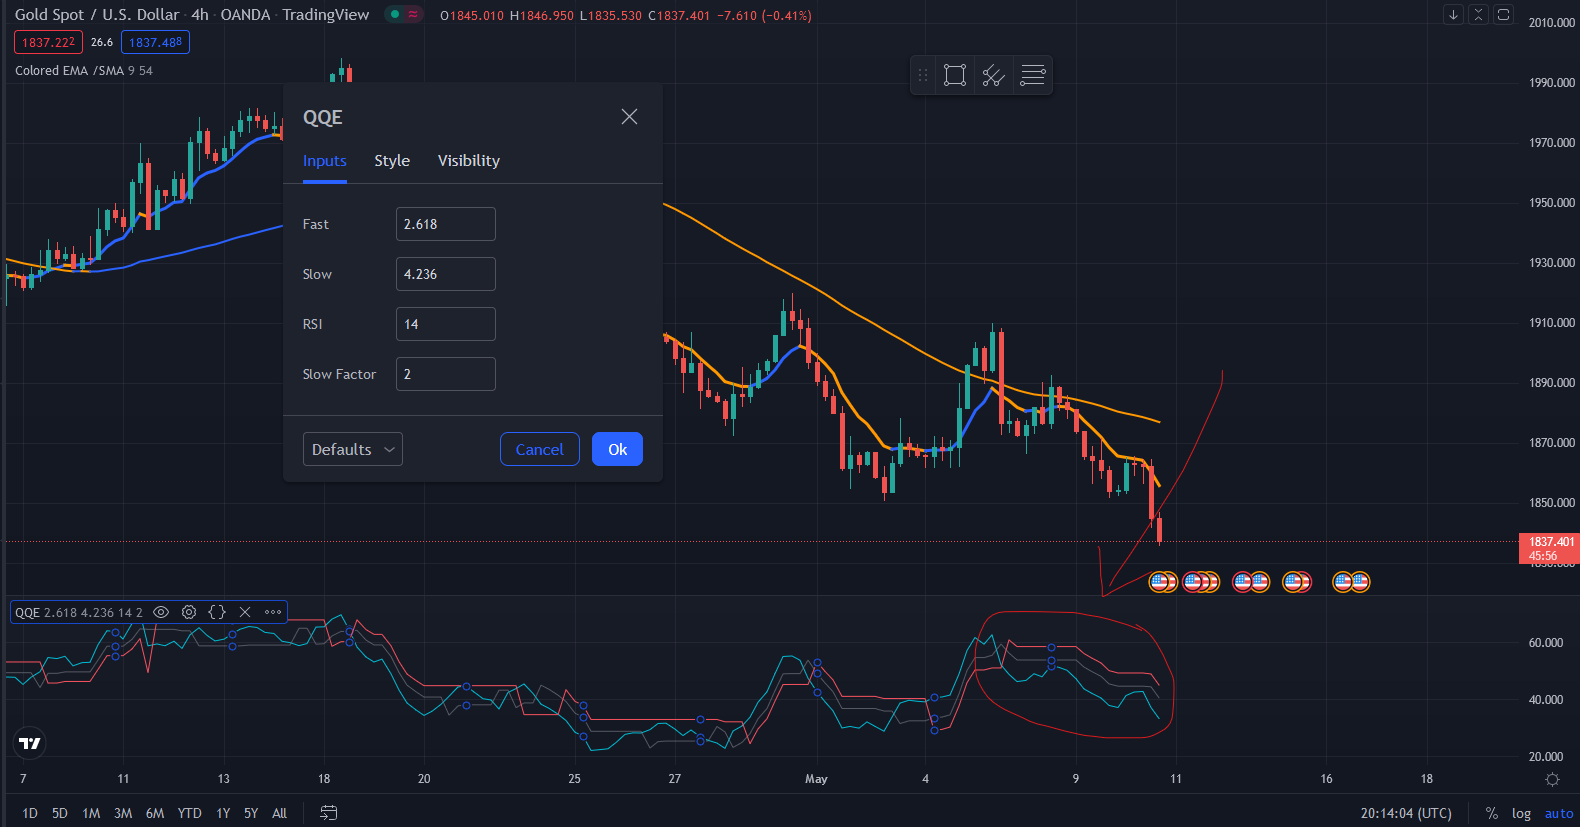Open the timezone selector 20:14:04 (UTC)

click(1405, 813)
